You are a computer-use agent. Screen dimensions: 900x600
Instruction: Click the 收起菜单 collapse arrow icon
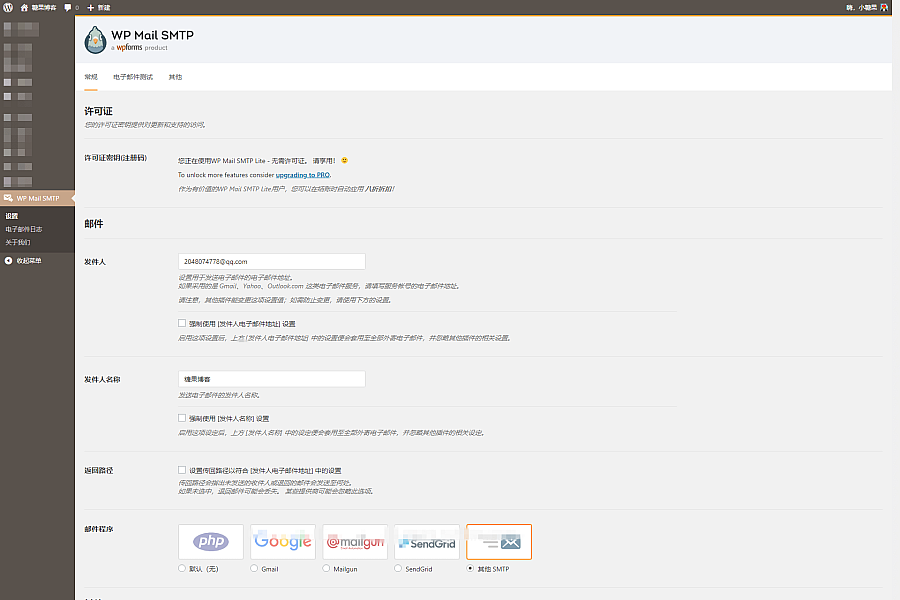pyautogui.click(x=8, y=261)
